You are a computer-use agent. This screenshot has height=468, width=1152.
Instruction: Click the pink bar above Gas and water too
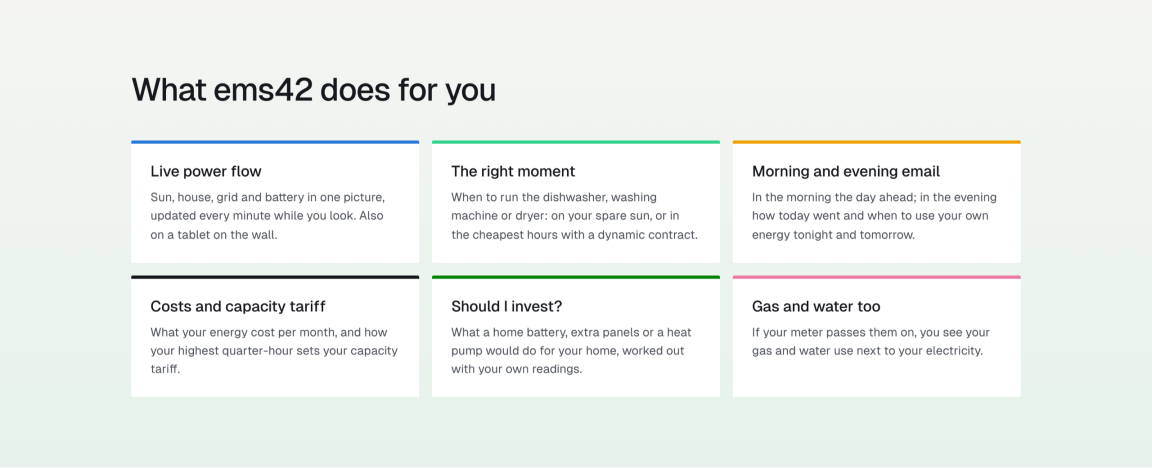pyautogui.click(x=876, y=277)
